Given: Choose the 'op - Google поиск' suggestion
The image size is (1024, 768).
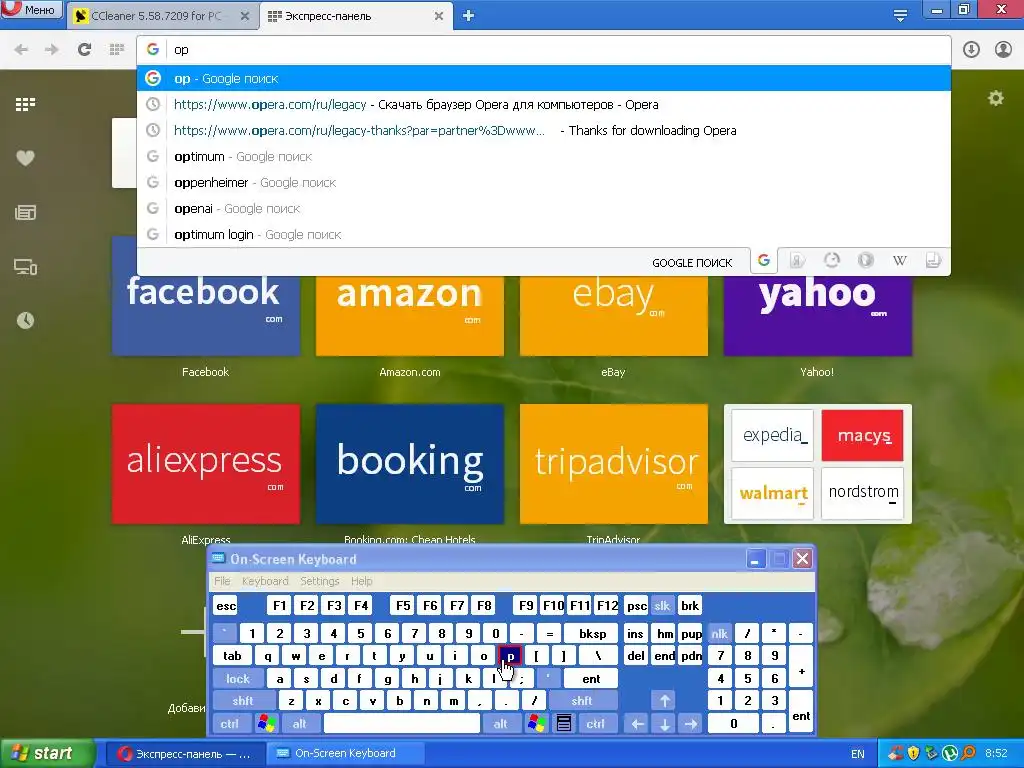Looking at the screenshot, I should [543, 78].
